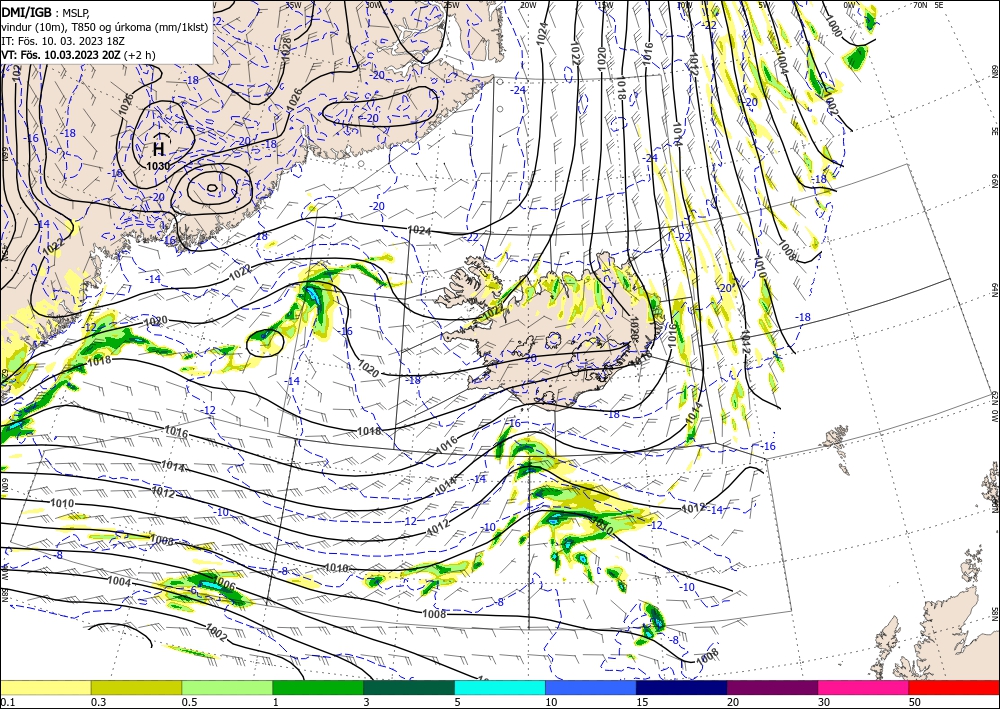The width and height of the screenshot is (1000, 709).
Task: Click the navy 15 mm legend swatch
Action: click(x=682, y=687)
